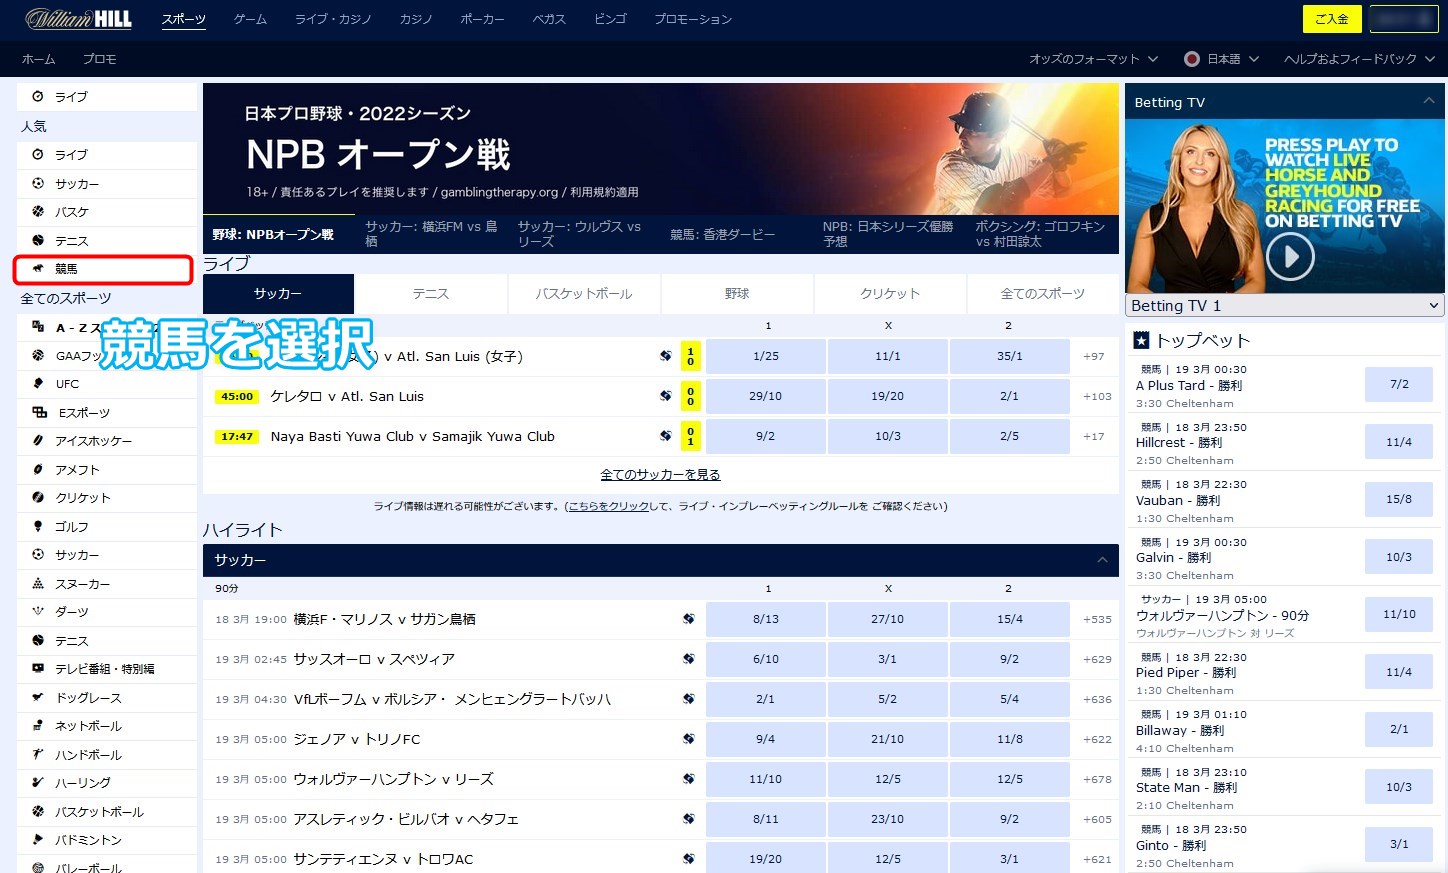Click the 3/1 odds for Ginto
This screenshot has width=1448, height=873.
pos(1399,844)
